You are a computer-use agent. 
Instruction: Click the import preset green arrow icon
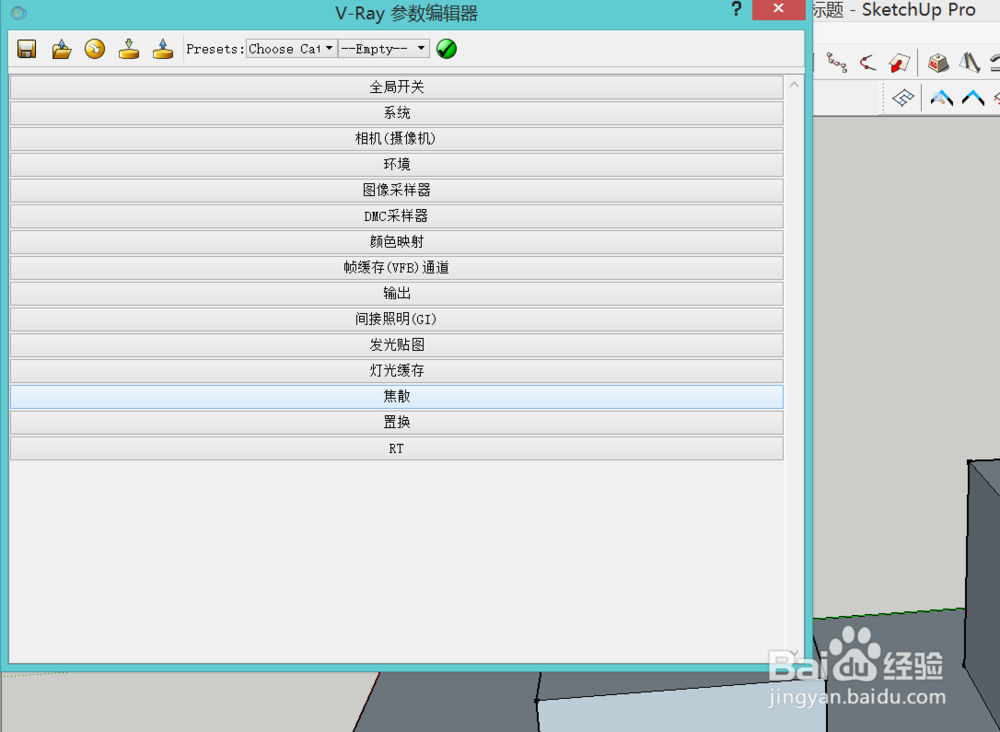[129, 49]
